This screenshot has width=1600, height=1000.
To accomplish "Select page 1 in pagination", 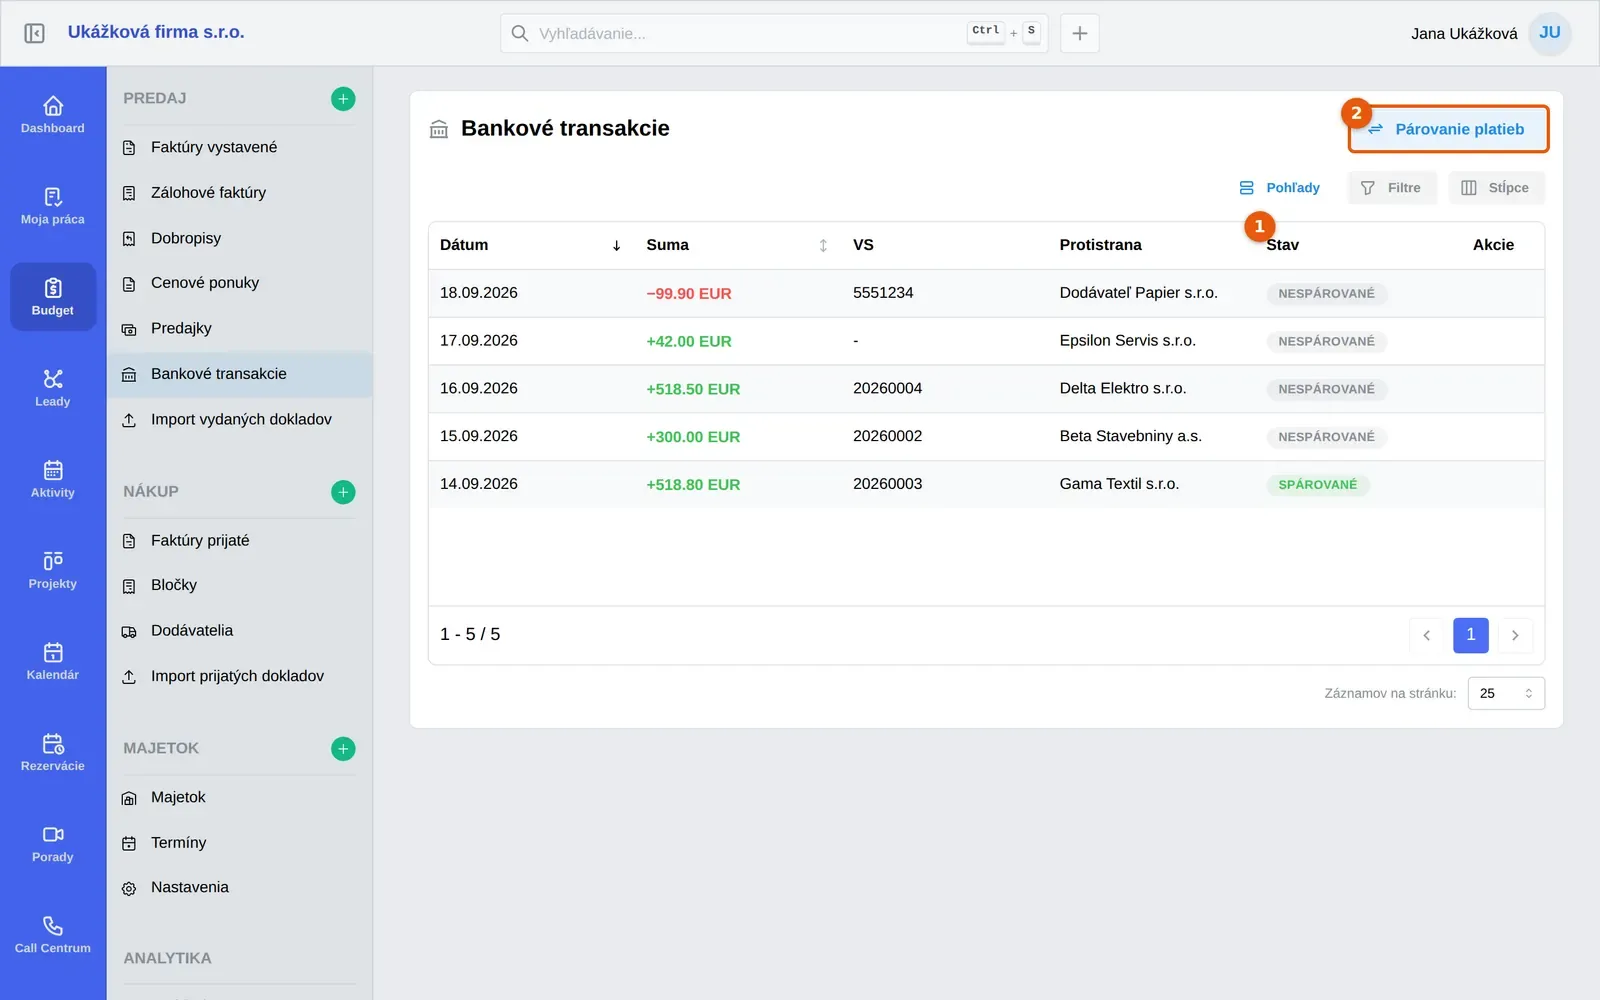I will point(1471,635).
